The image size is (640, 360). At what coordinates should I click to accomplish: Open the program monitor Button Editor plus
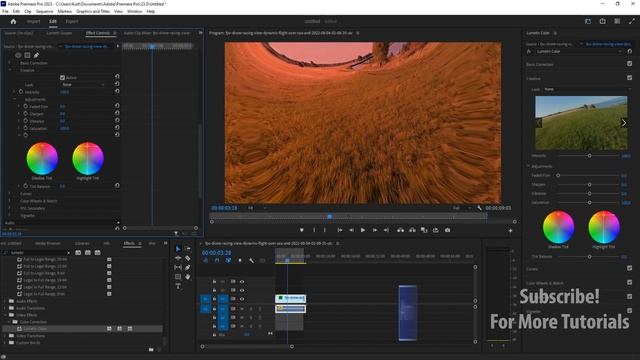[x=510, y=231]
